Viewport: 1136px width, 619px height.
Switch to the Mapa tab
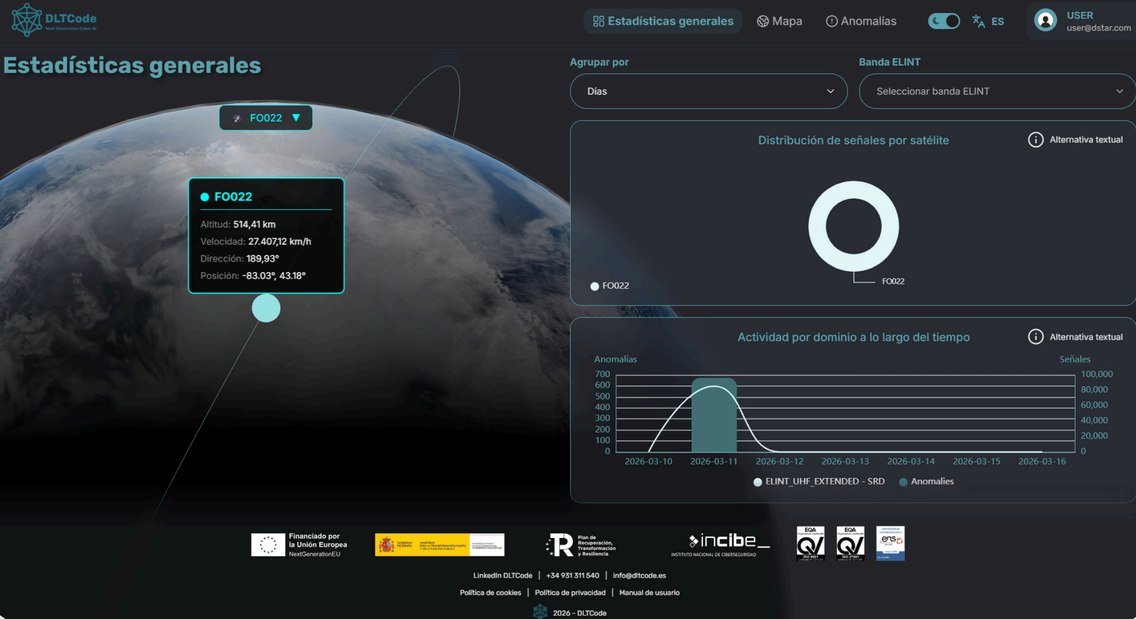click(x=780, y=21)
